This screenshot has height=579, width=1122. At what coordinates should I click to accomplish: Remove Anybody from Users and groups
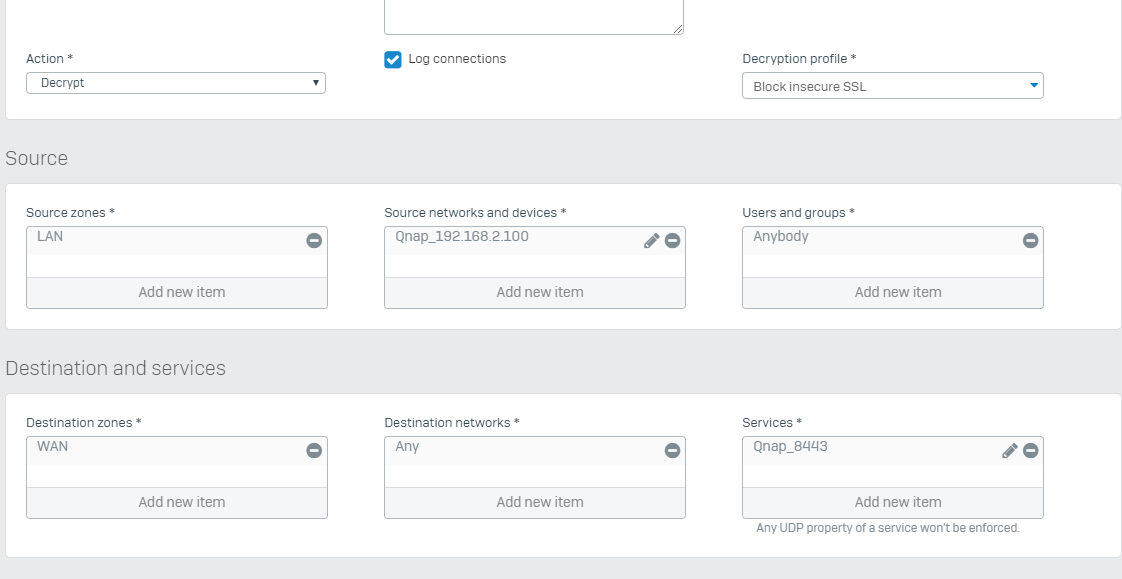(1030, 240)
